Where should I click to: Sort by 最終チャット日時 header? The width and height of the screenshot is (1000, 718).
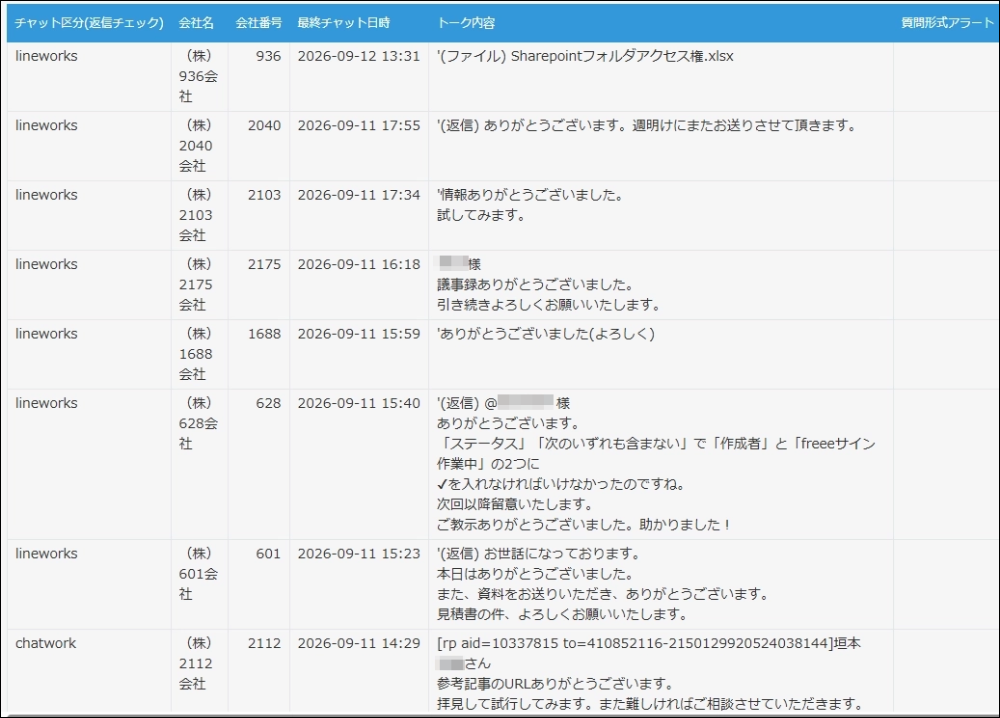(x=343, y=23)
